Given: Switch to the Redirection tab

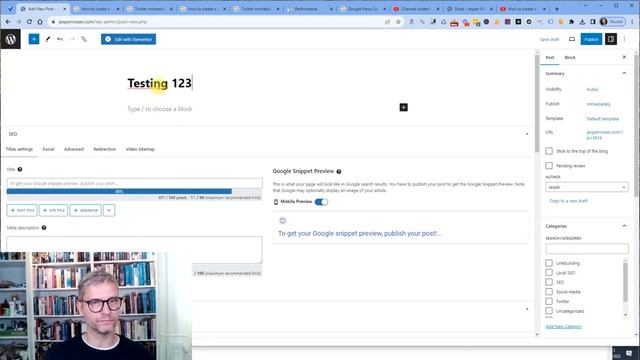Looking at the screenshot, I should (104, 149).
